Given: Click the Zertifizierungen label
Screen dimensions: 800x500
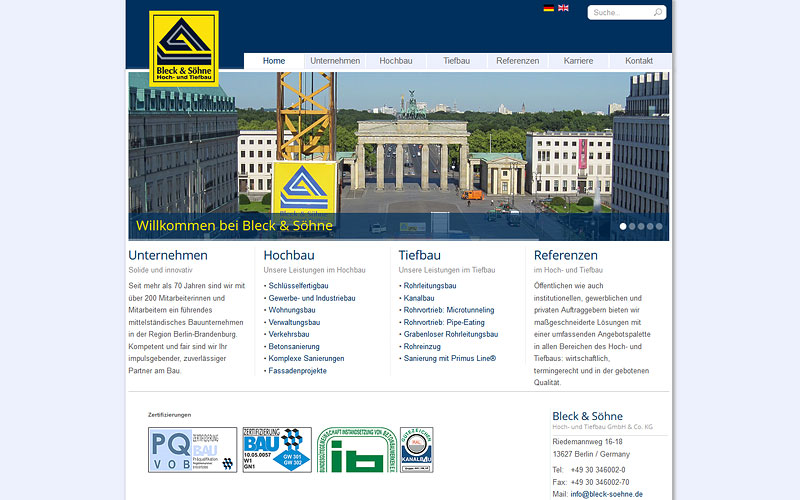Looking at the screenshot, I should click(169, 415).
